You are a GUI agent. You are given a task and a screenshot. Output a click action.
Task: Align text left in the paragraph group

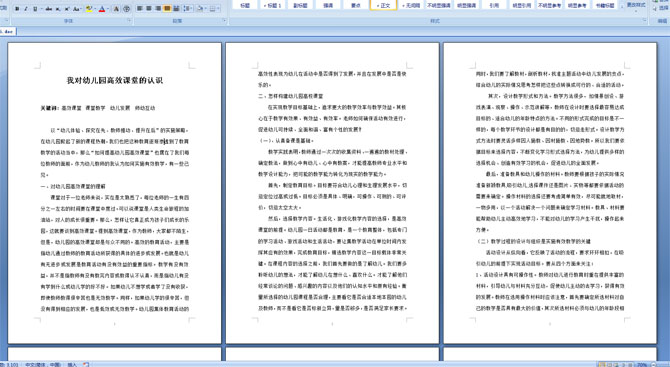[x=139, y=9]
